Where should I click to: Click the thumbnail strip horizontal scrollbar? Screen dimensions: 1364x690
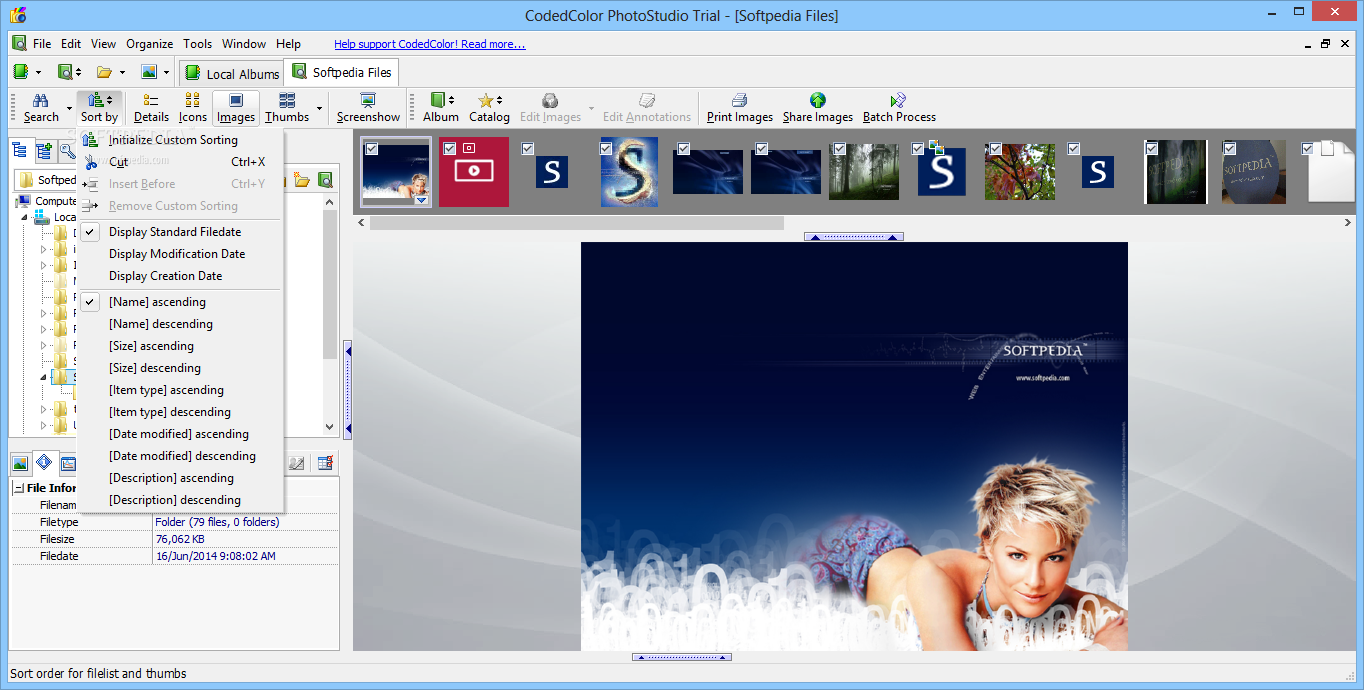(x=577, y=223)
